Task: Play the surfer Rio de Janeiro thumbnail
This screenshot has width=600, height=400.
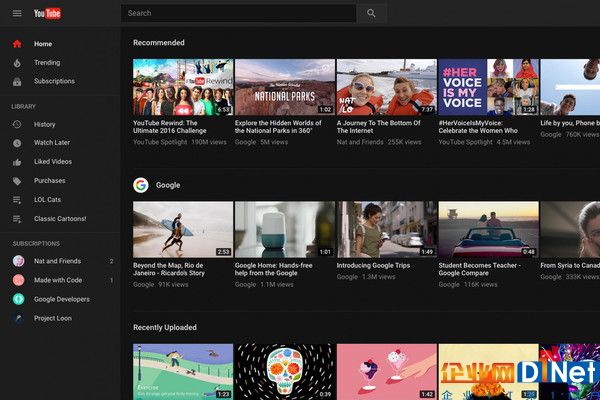Action: 183,229
